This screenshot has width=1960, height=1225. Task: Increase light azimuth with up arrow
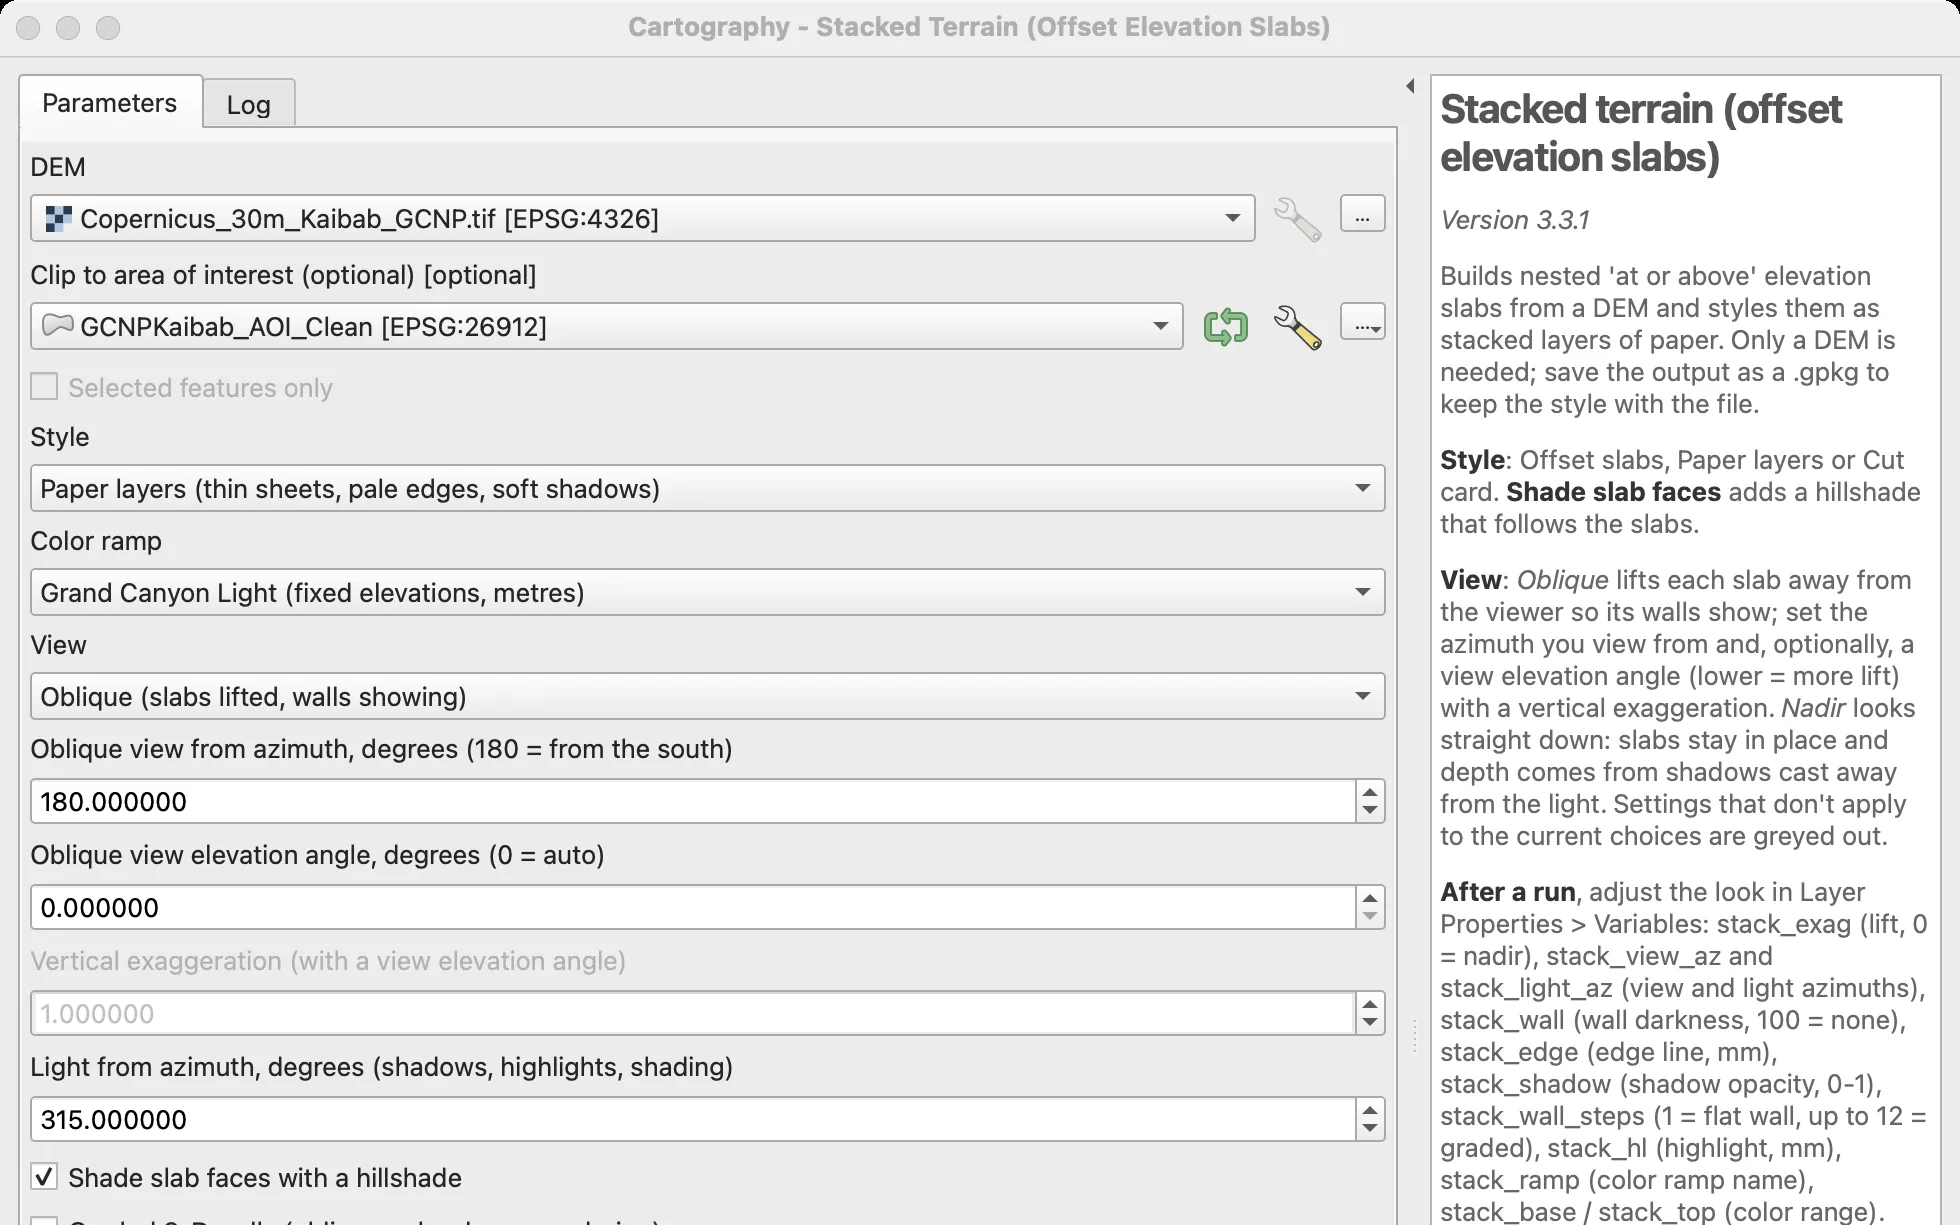(1370, 1110)
